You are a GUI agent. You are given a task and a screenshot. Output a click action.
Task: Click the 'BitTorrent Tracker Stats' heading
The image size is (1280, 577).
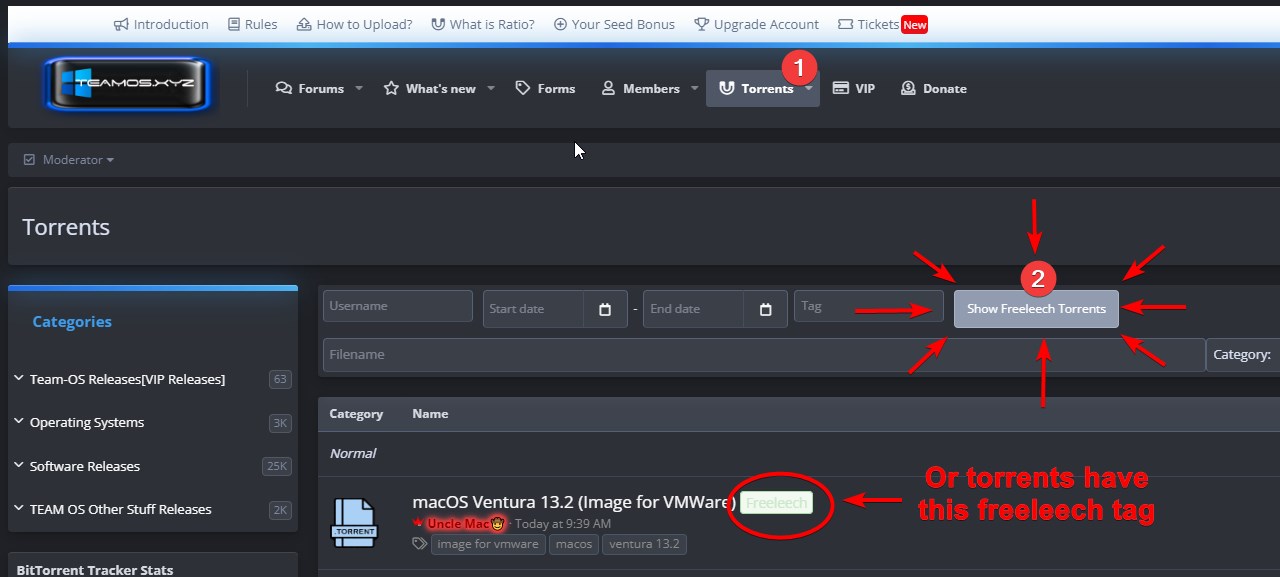tap(95, 570)
